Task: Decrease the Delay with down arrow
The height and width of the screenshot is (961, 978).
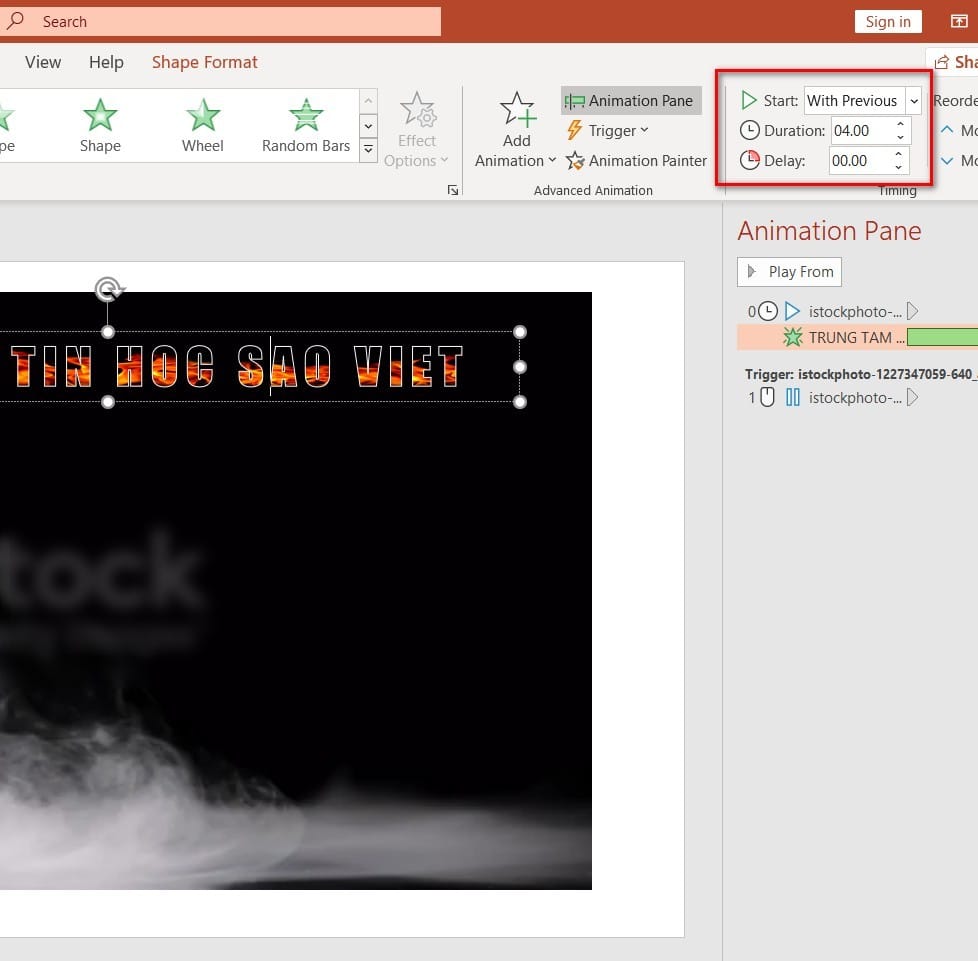Action: click(899, 167)
